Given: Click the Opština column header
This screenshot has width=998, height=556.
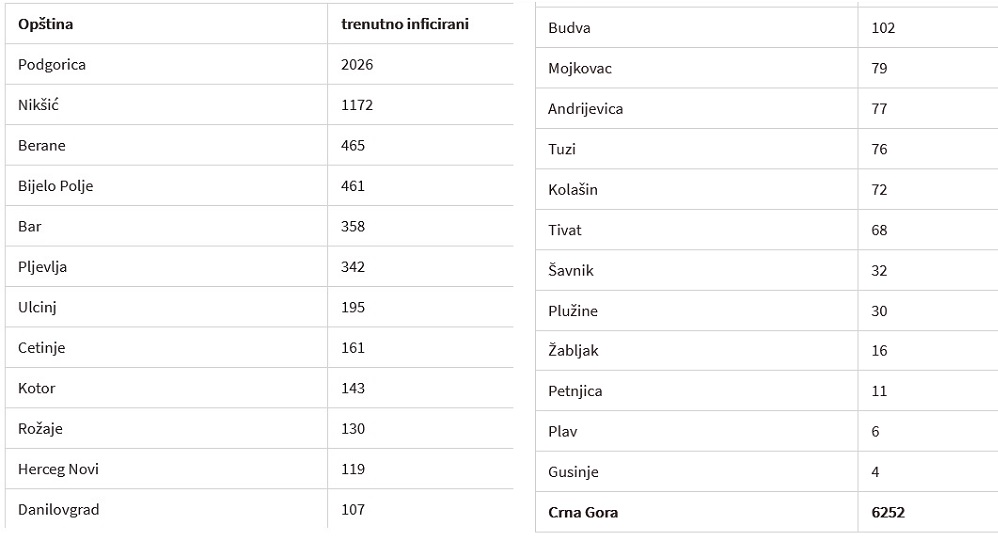Looking at the screenshot, I should point(45,24).
